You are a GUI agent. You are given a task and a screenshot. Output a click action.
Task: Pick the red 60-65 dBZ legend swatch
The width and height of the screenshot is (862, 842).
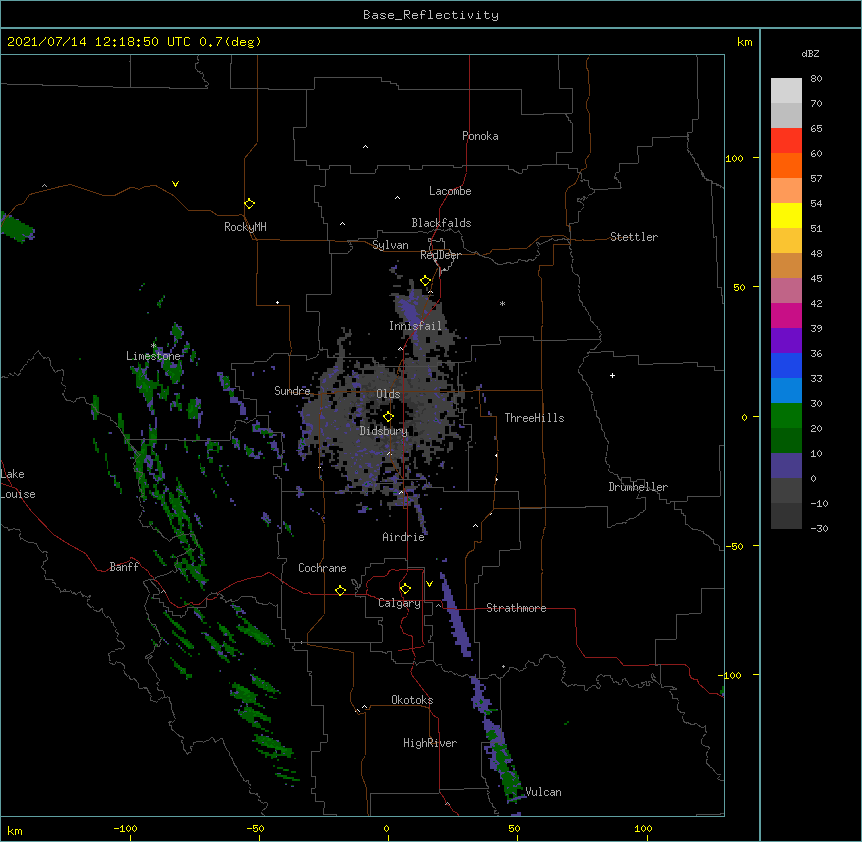[786, 140]
